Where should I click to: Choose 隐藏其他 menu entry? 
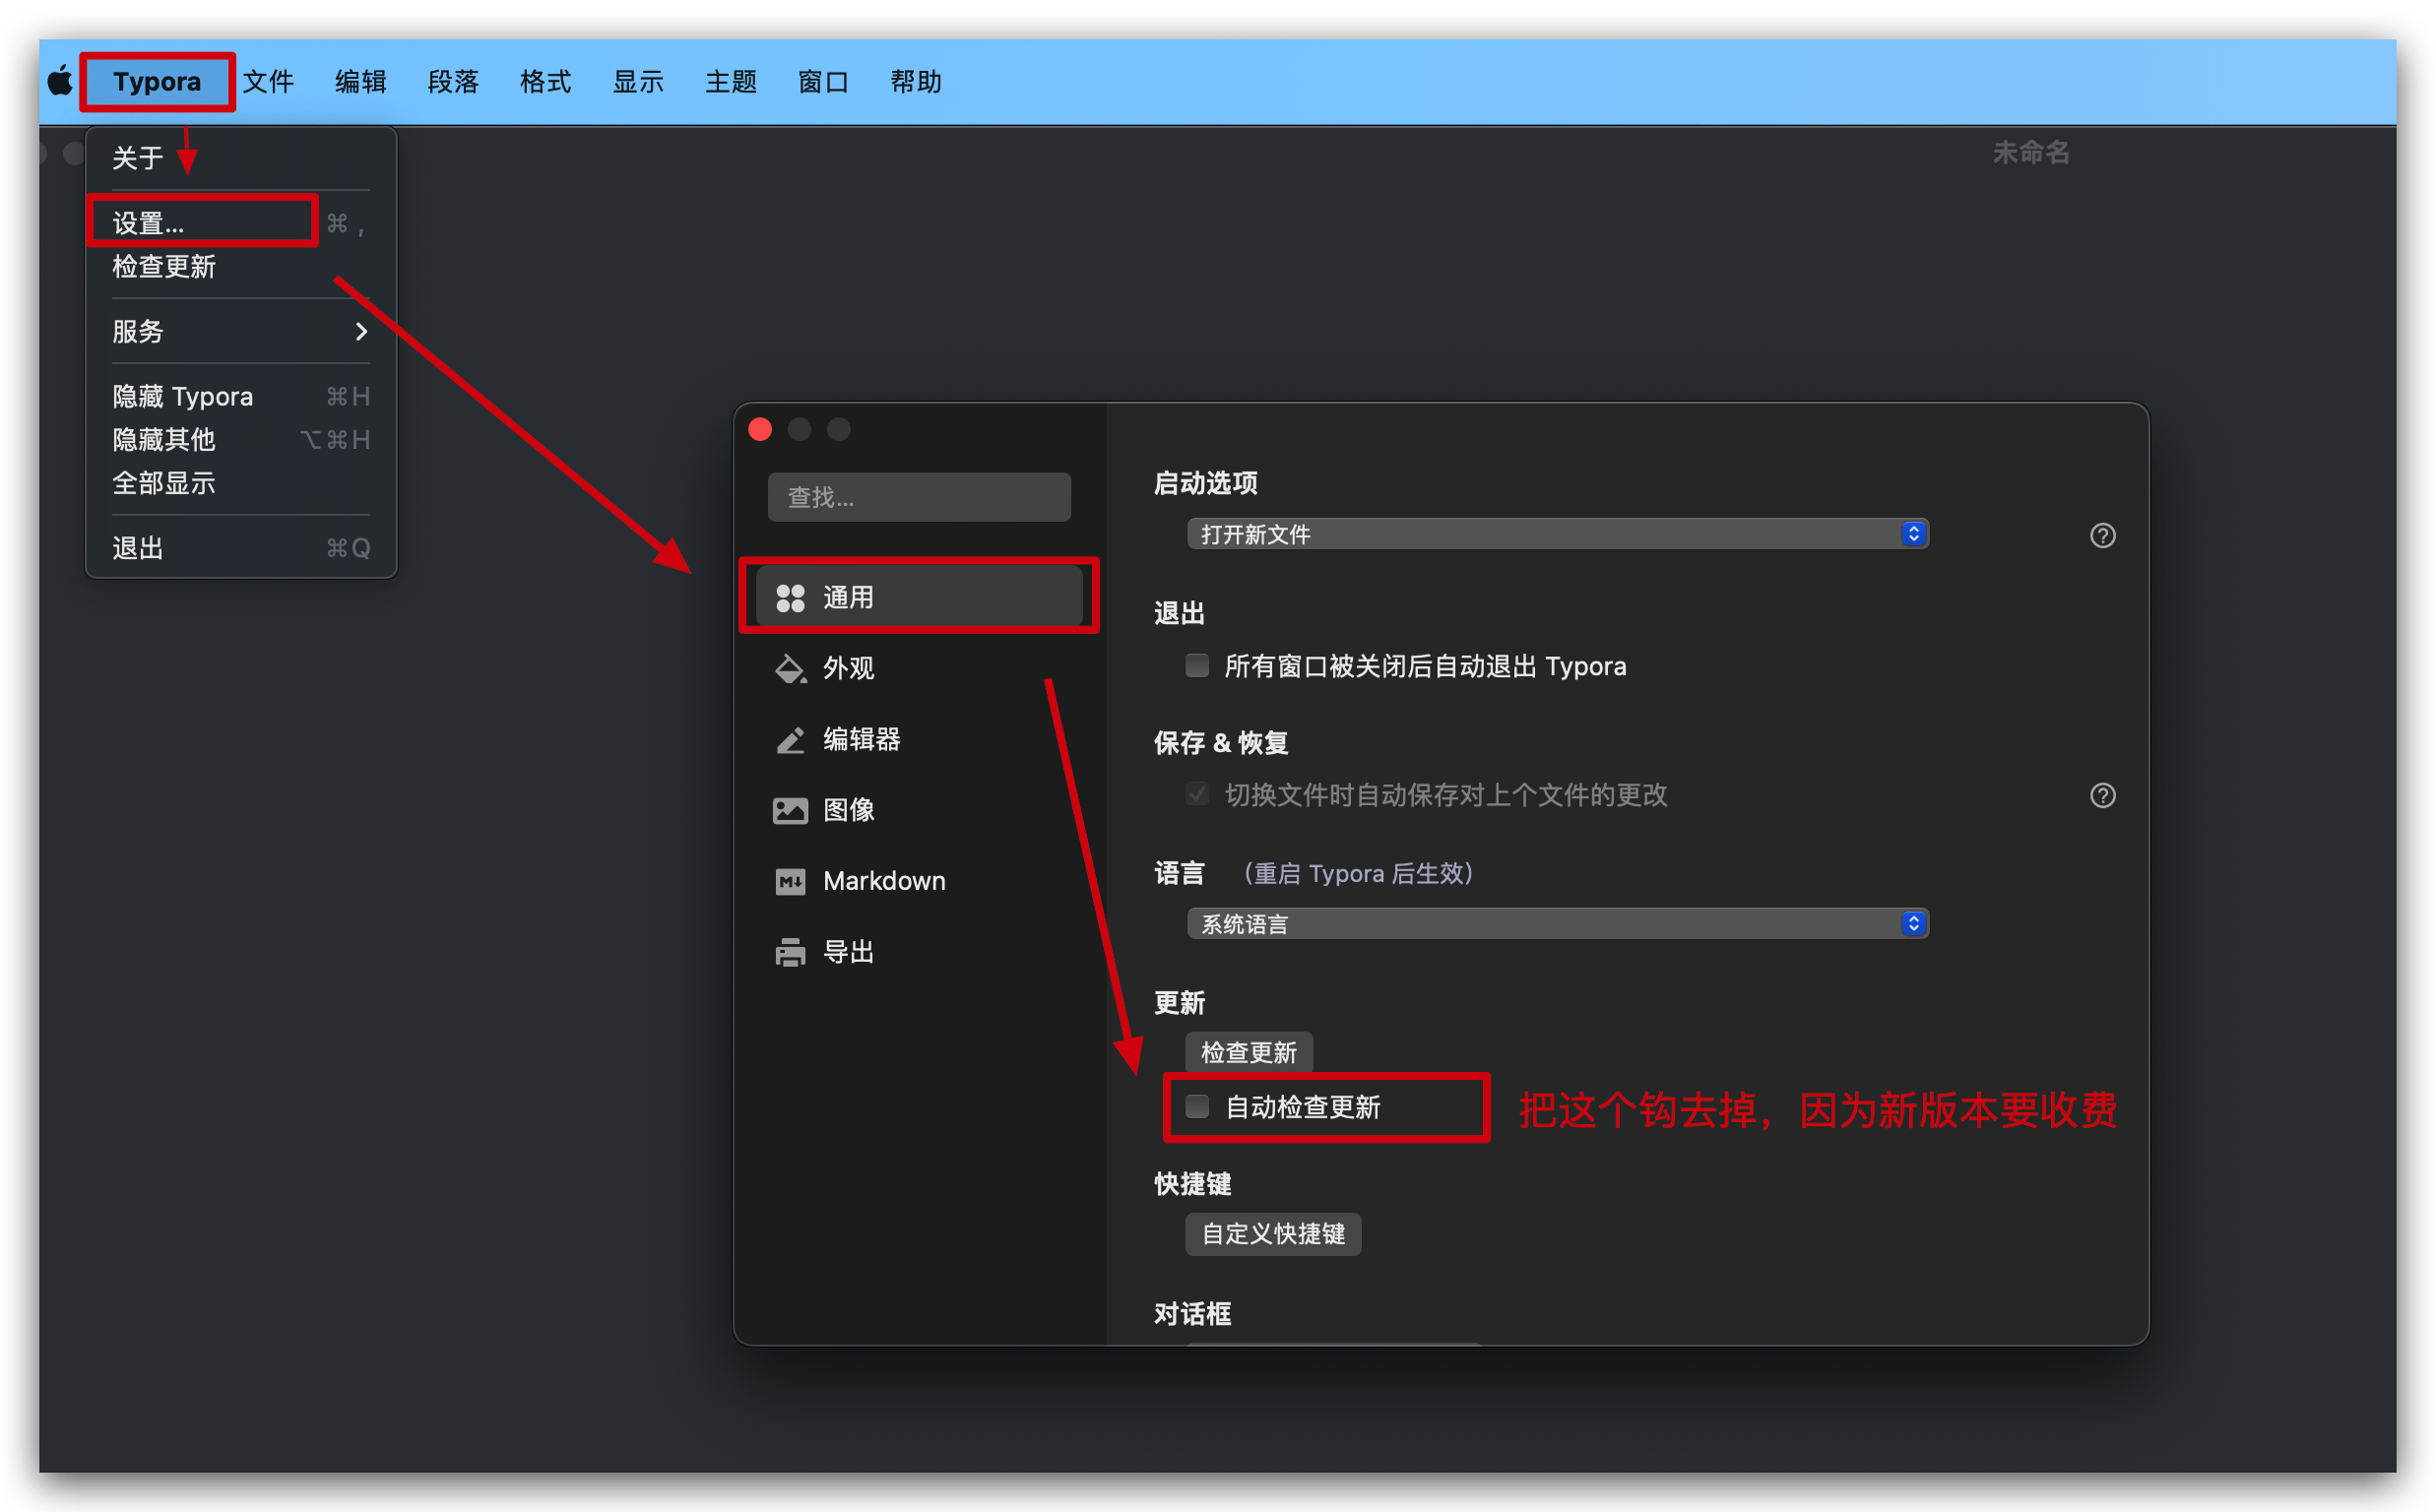coord(241,440)
